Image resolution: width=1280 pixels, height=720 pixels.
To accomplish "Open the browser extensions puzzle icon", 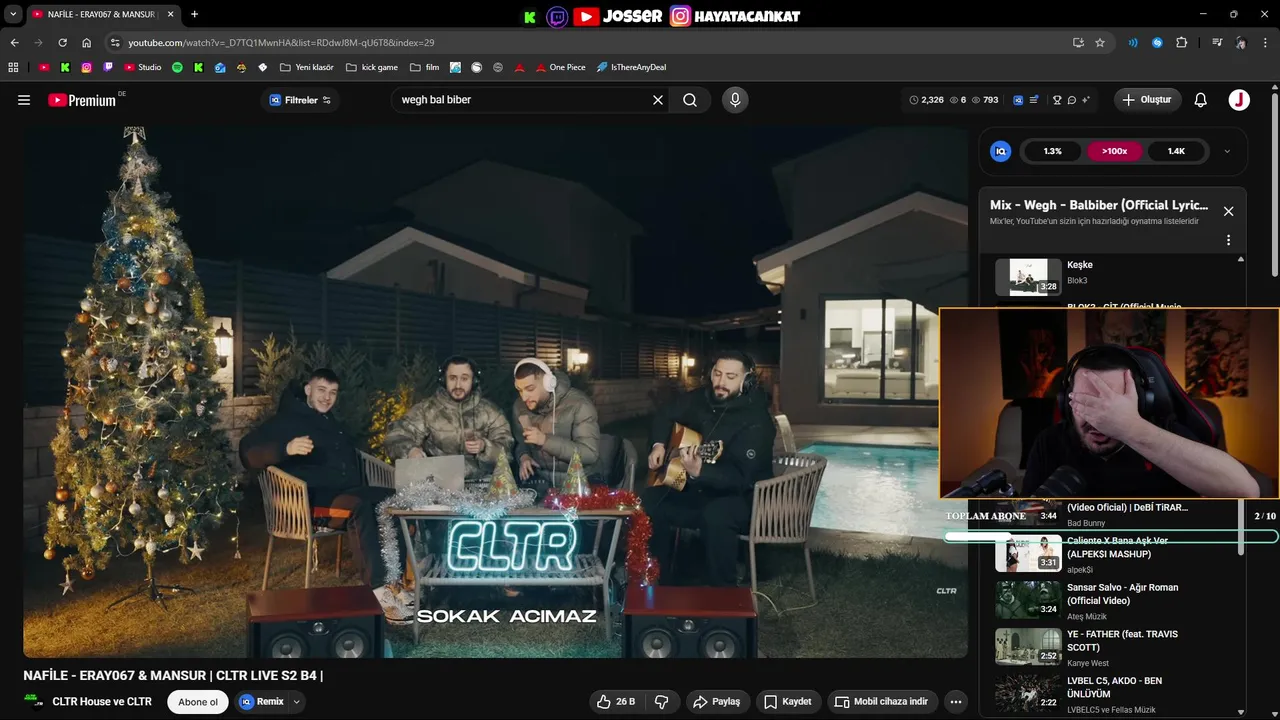I will pyautogui.click(x=1182, y=43).
